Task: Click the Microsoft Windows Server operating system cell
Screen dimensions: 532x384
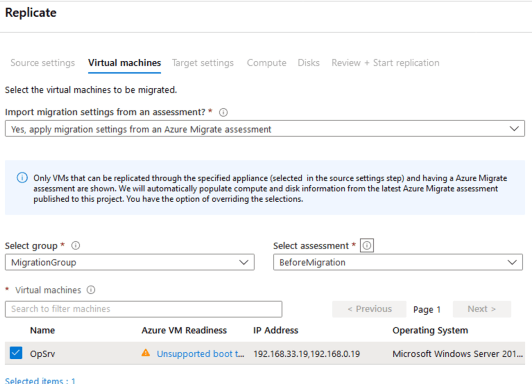Action: tap(457, 354)
